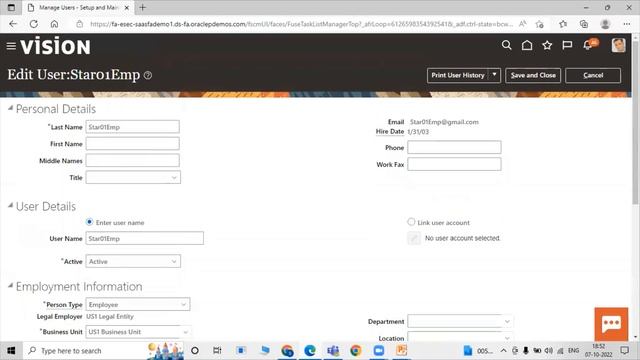Expand Print User History dropdown arrow
This screenshot has height=360, width=640.
(x=494, y=75)
